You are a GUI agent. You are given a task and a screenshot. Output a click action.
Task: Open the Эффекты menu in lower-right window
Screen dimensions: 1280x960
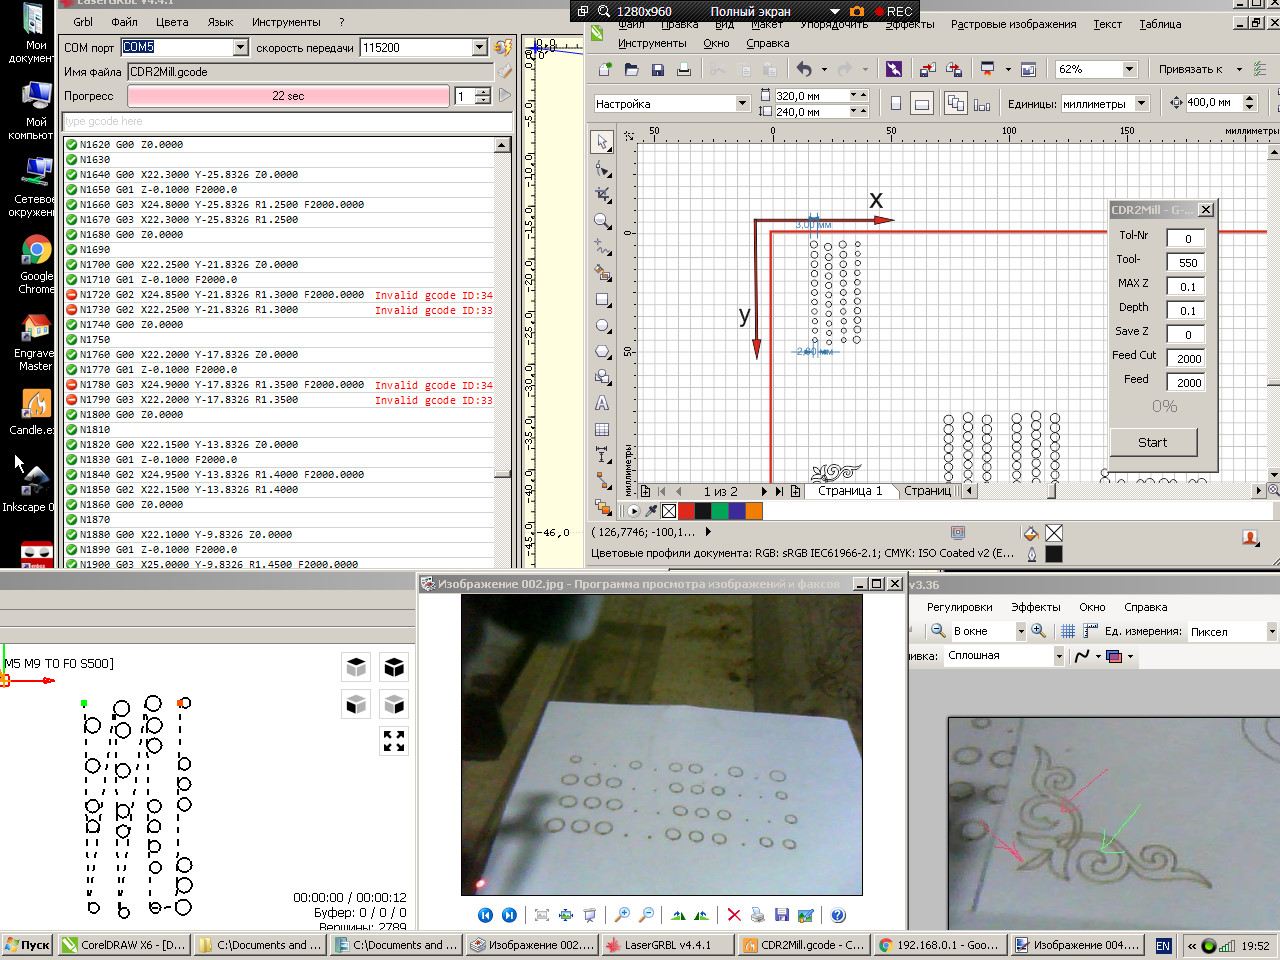click(1035, 607)
